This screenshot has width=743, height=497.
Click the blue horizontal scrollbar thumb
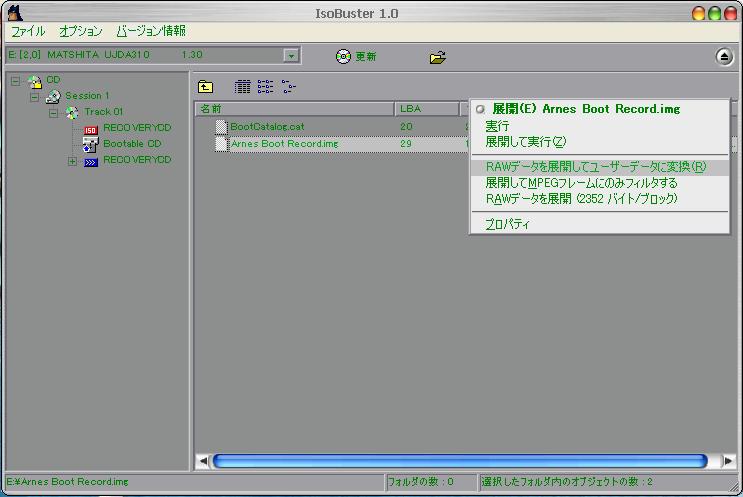460,461
